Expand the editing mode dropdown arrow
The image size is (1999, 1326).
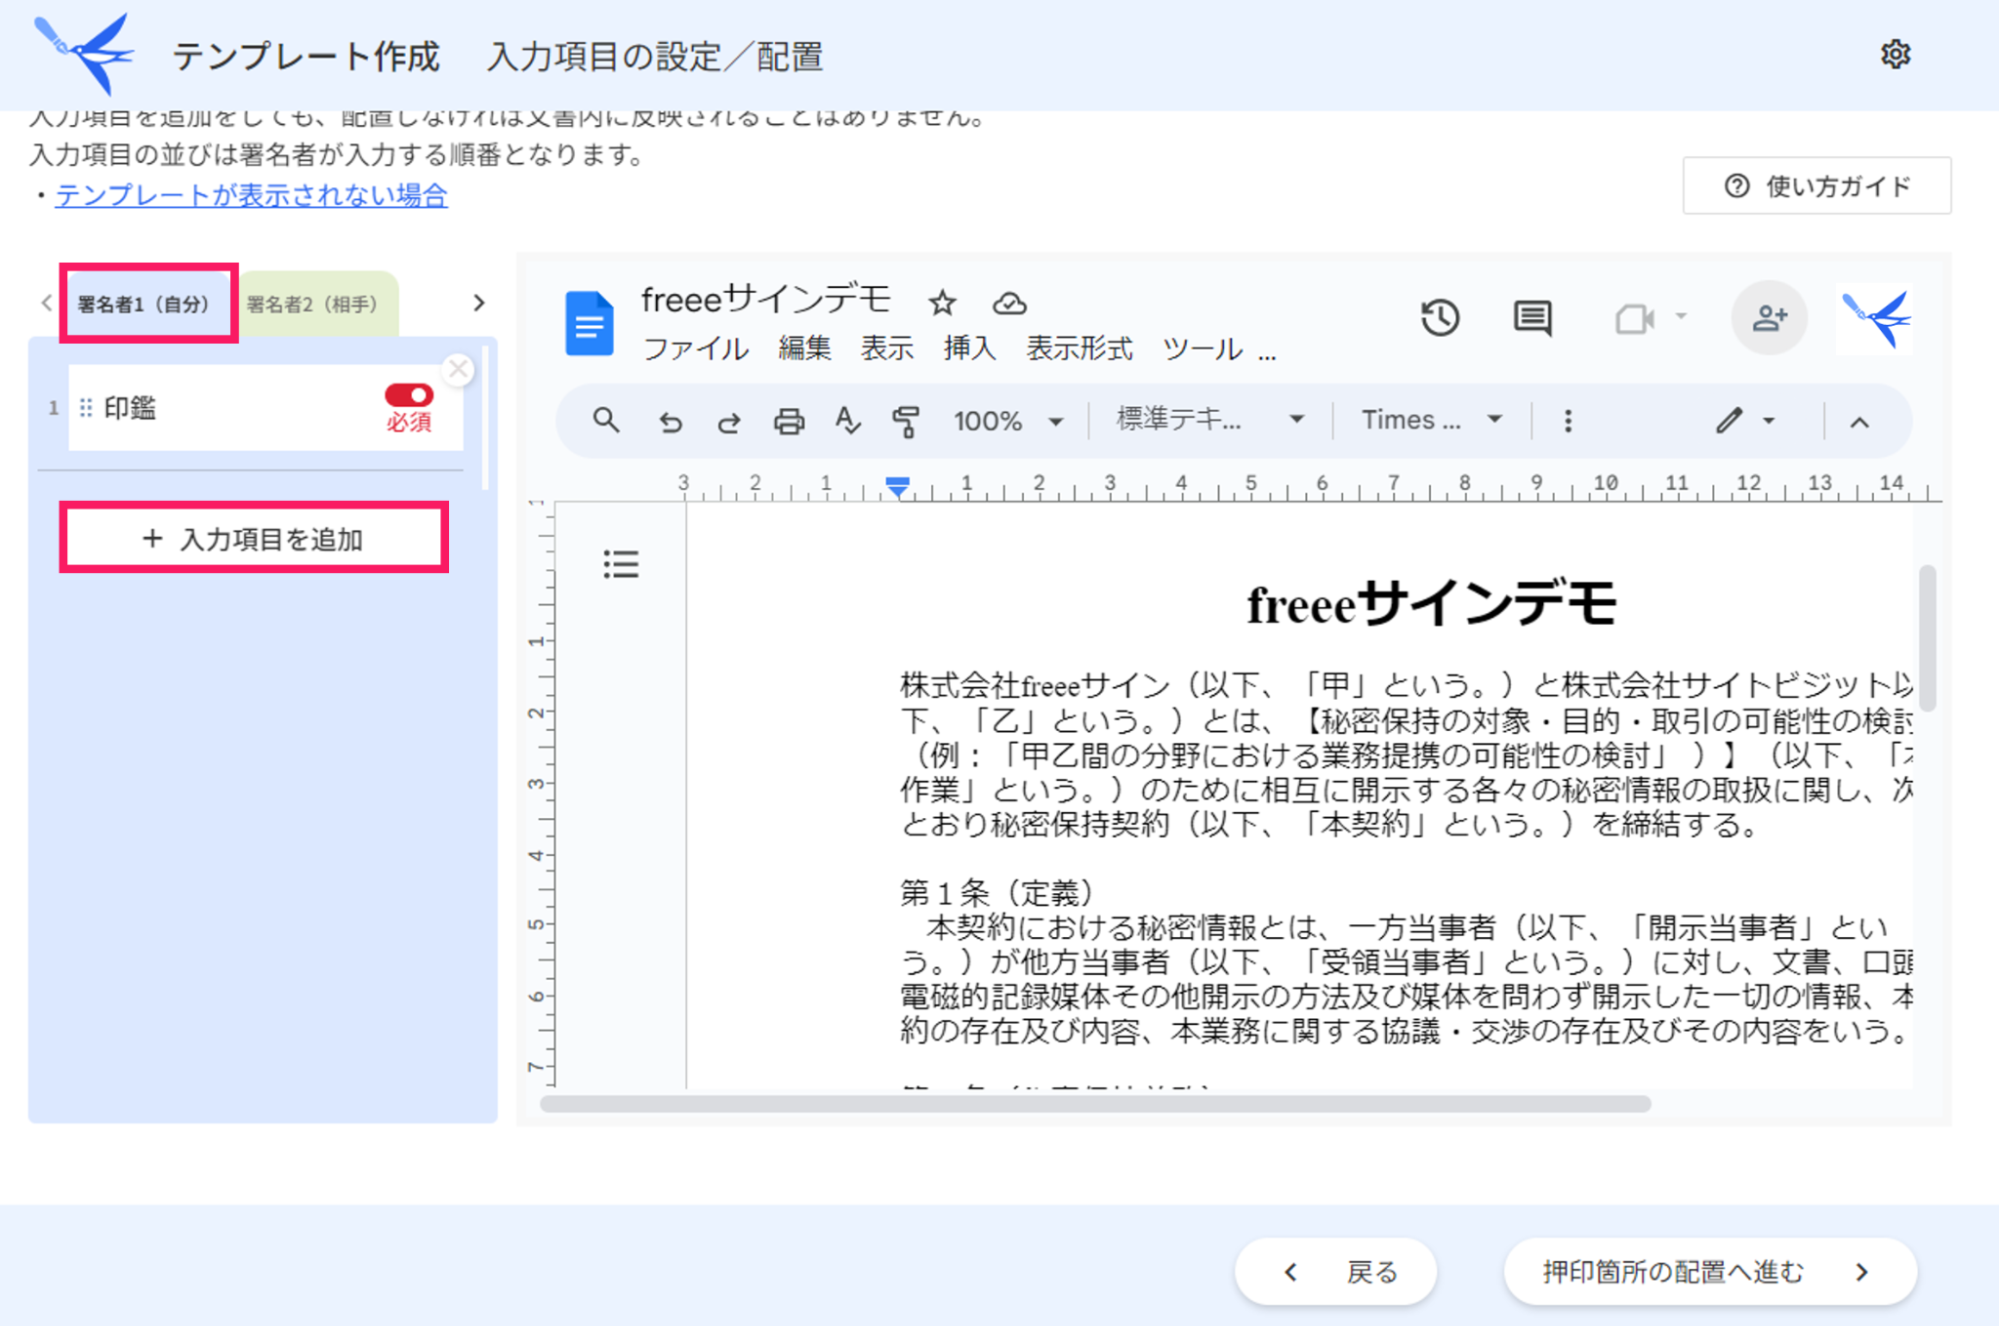click(x=1769, y=421)
